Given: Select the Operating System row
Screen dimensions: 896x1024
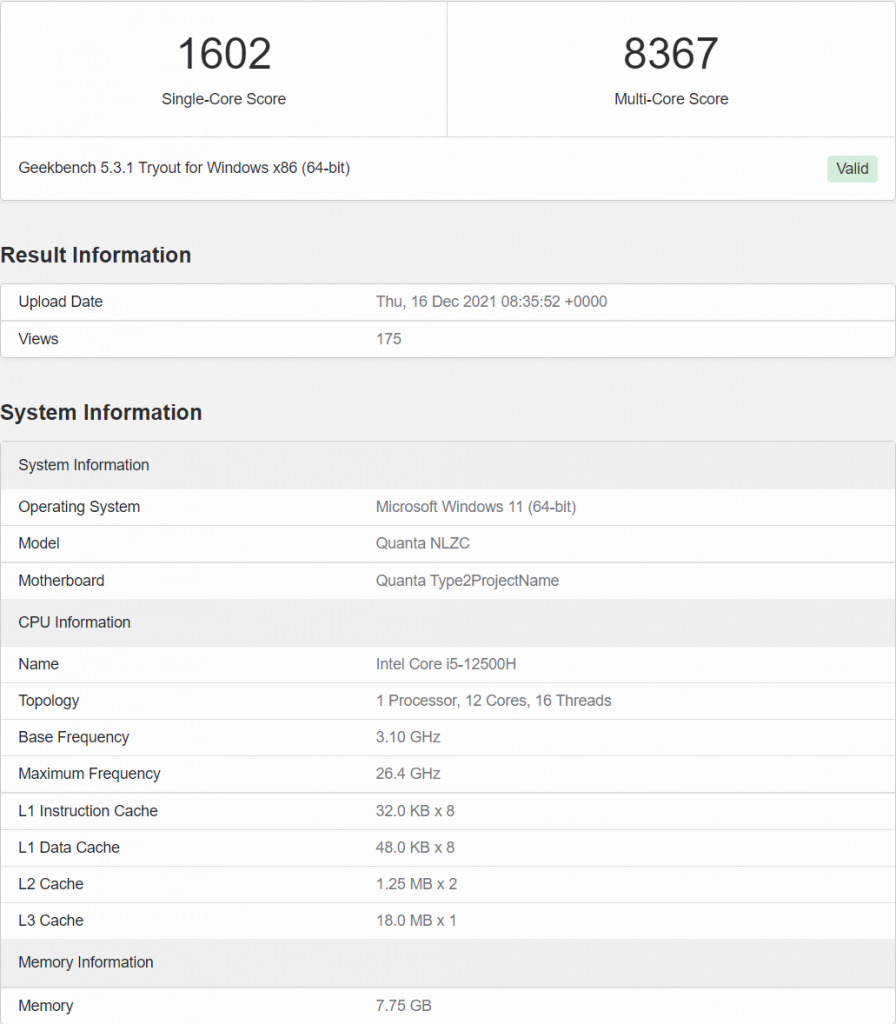Looking at the screenshot, I should point(79,507).
